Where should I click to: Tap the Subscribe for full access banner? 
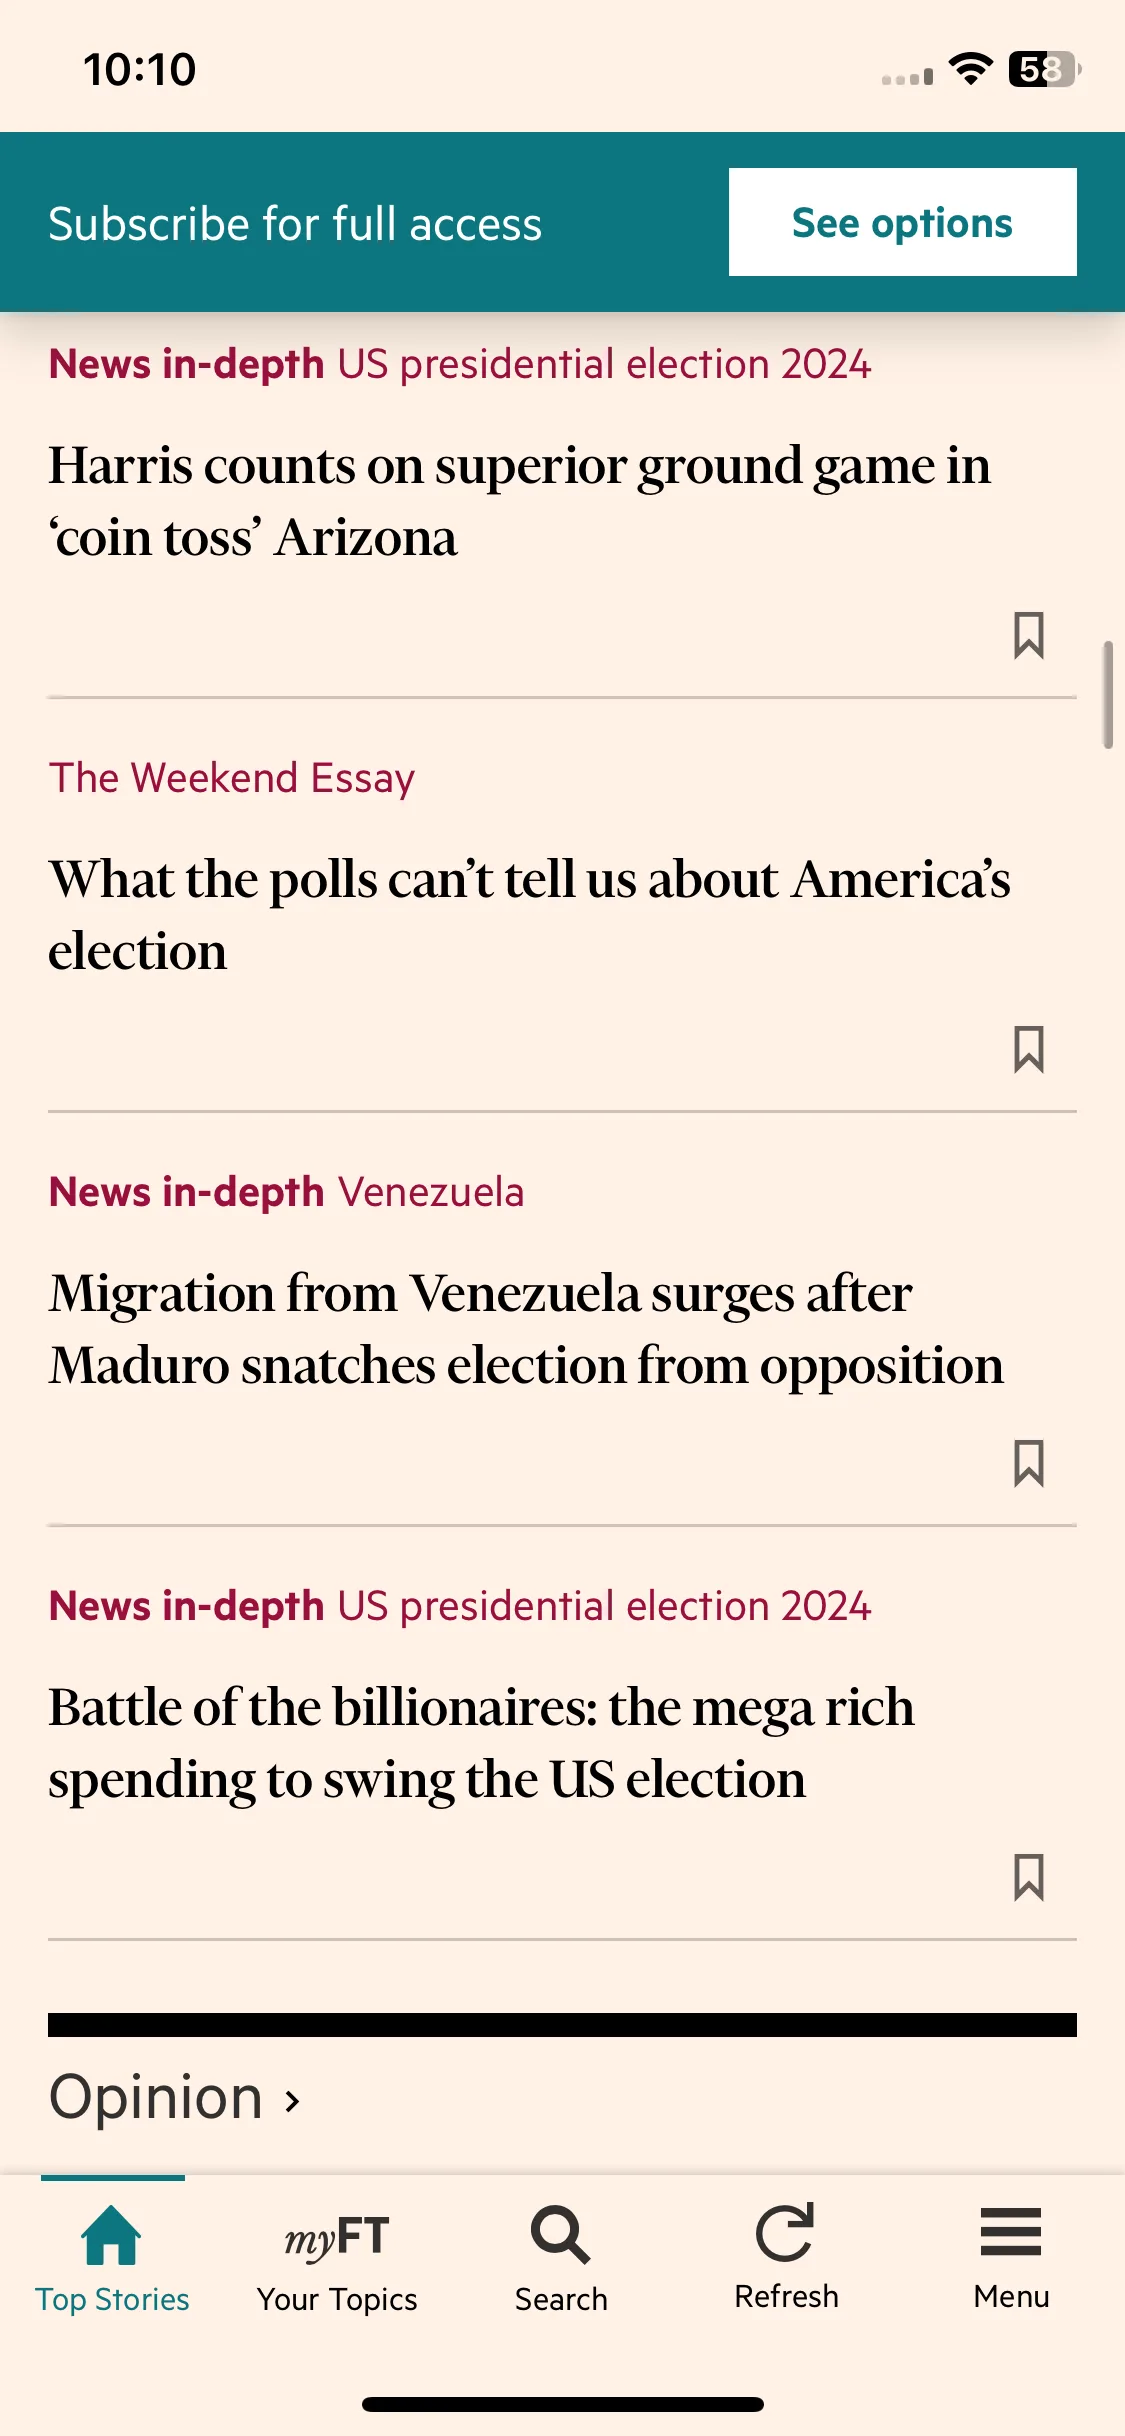coord(295,223)
